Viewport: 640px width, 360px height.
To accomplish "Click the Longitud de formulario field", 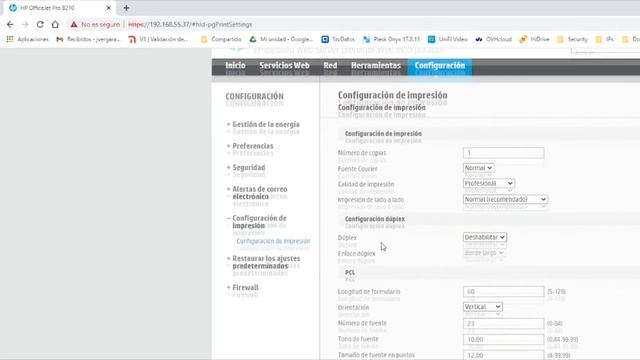I will coord(503,292).
